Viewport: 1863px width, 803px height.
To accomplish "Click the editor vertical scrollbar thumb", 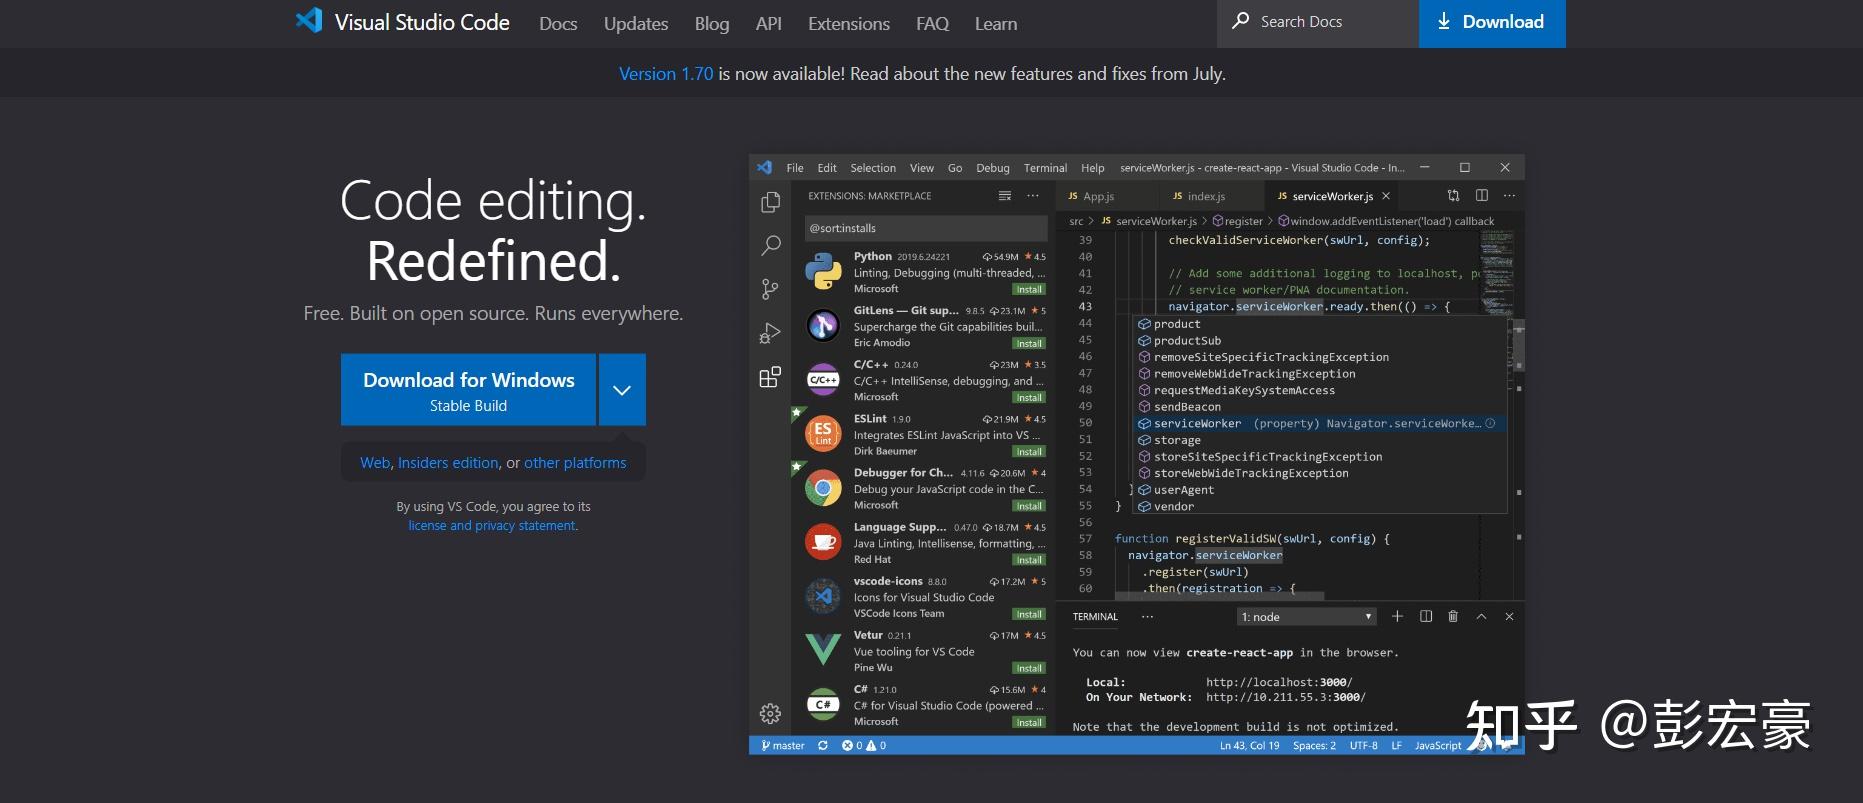I will point(1518,347).
